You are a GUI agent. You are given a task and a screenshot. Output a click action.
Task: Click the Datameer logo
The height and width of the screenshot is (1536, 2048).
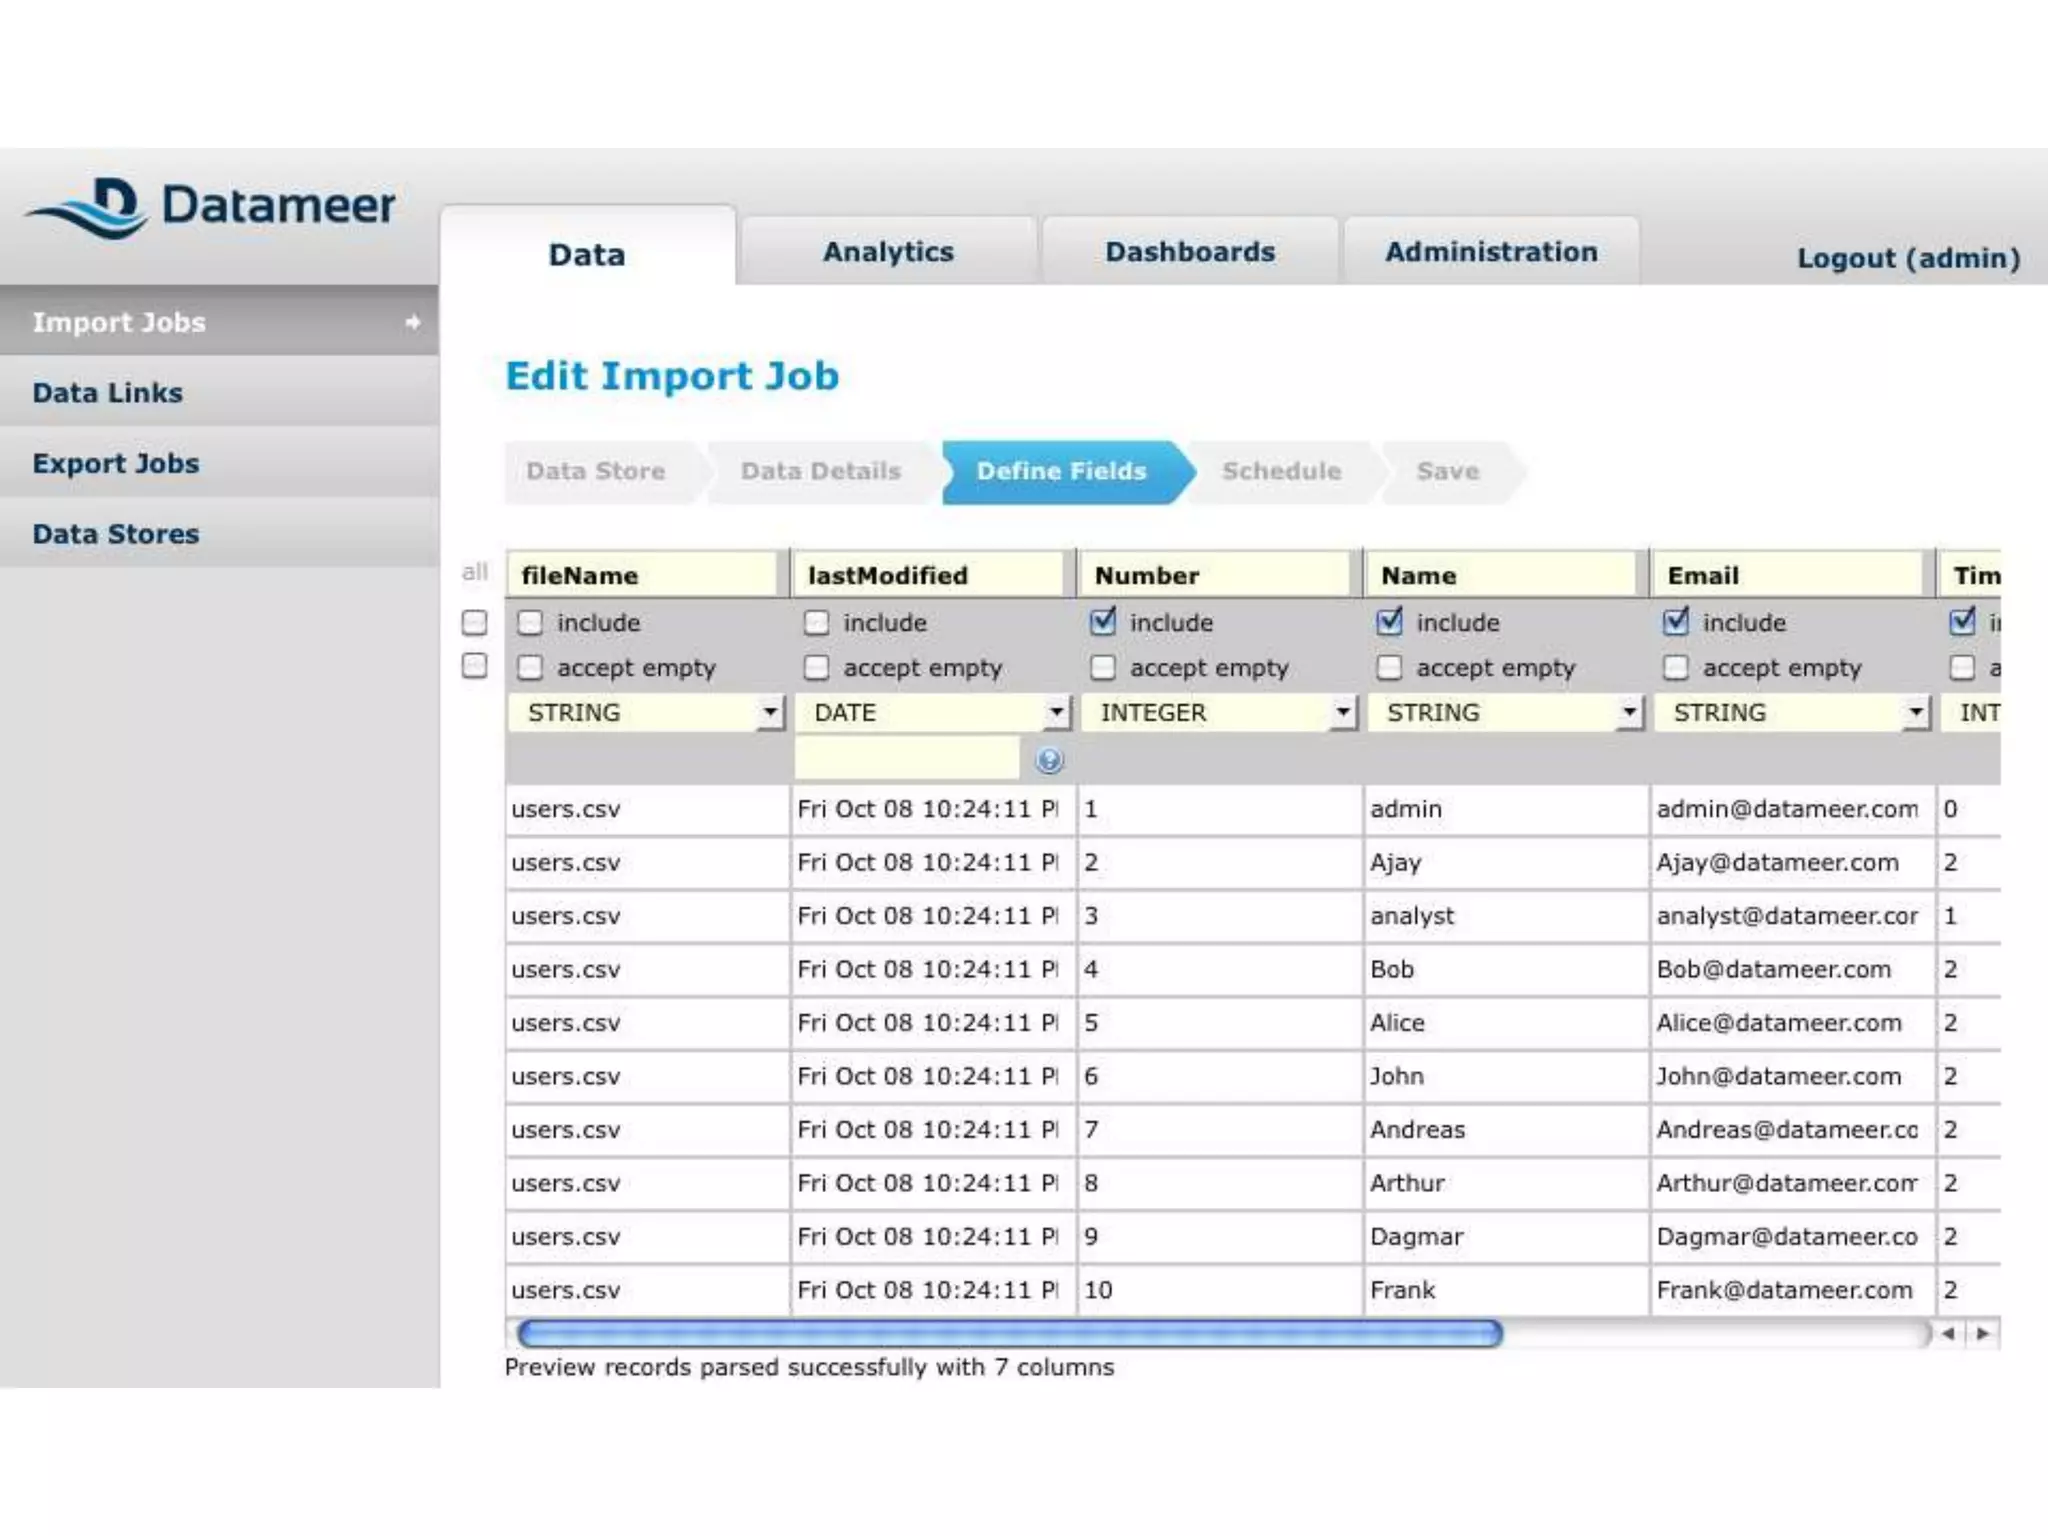point(210,207)
